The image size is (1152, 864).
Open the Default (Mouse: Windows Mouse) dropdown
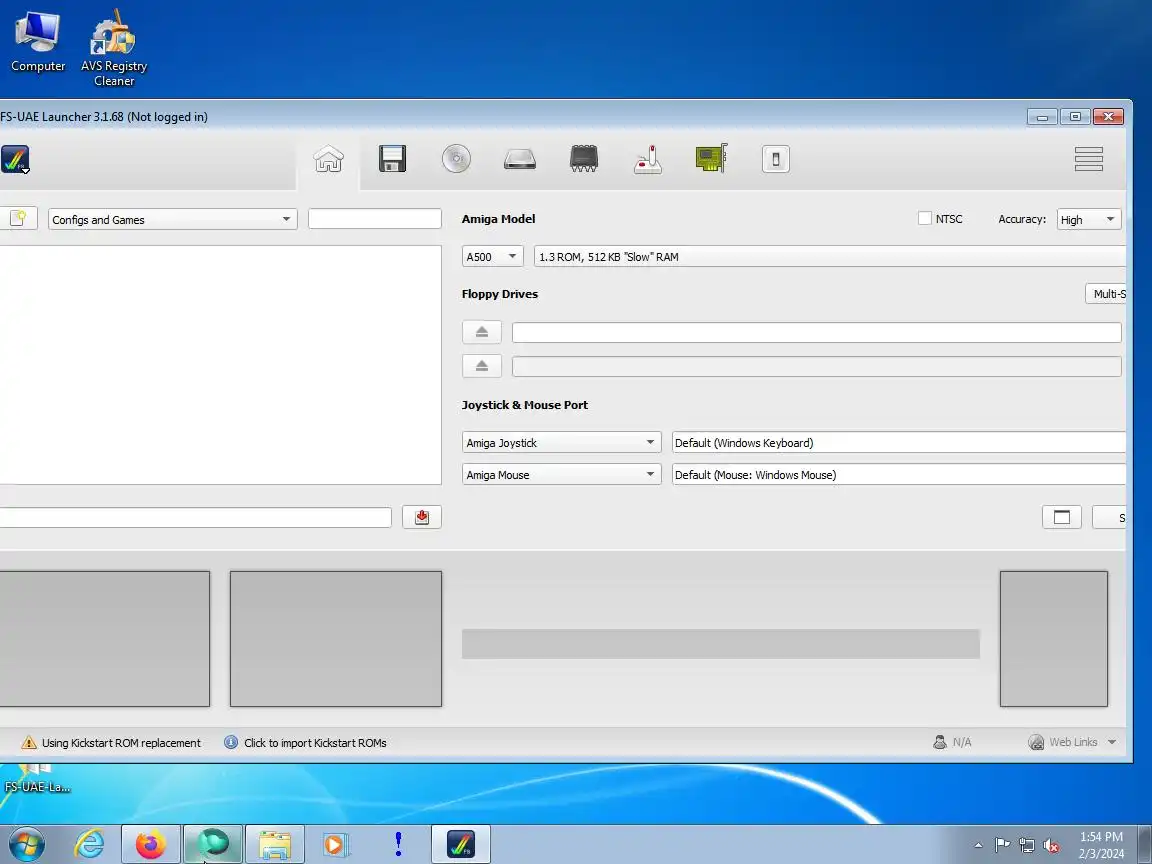899,475
